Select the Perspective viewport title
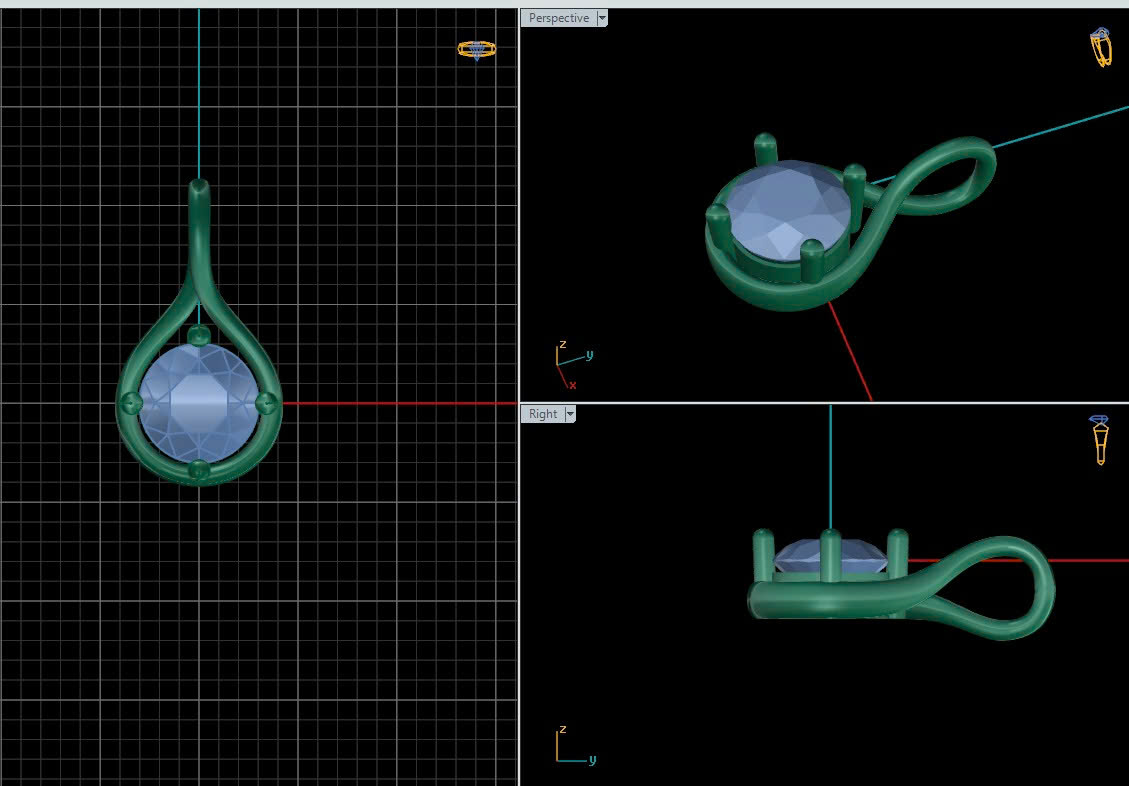The width and height of the screenshot is (1129, 786). click(x=558, y=18)
